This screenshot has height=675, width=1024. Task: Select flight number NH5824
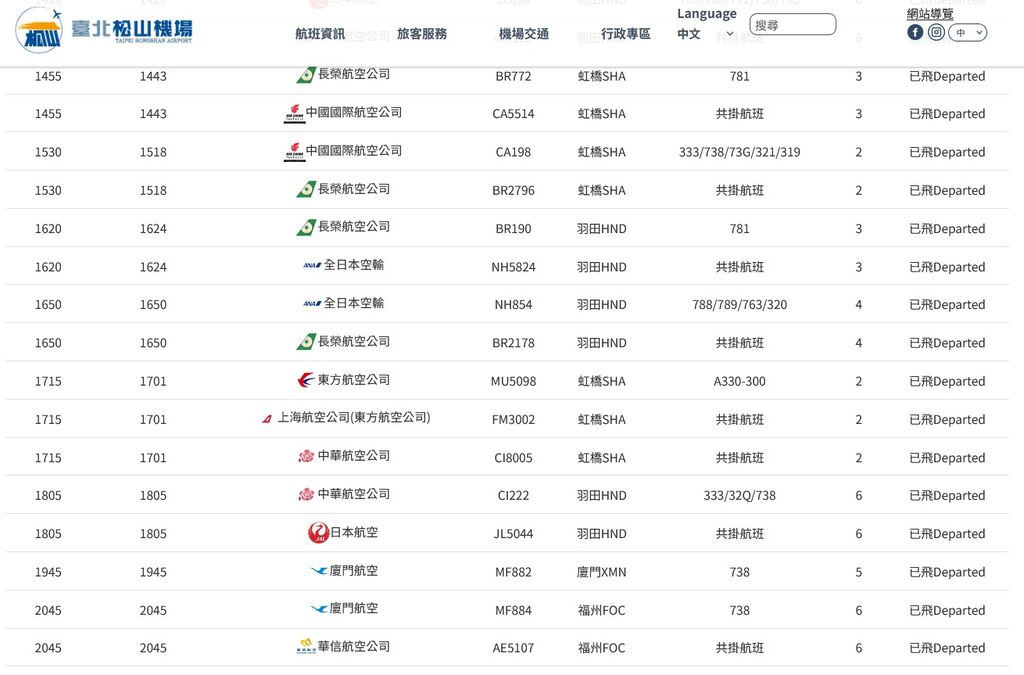coord(513,267)
